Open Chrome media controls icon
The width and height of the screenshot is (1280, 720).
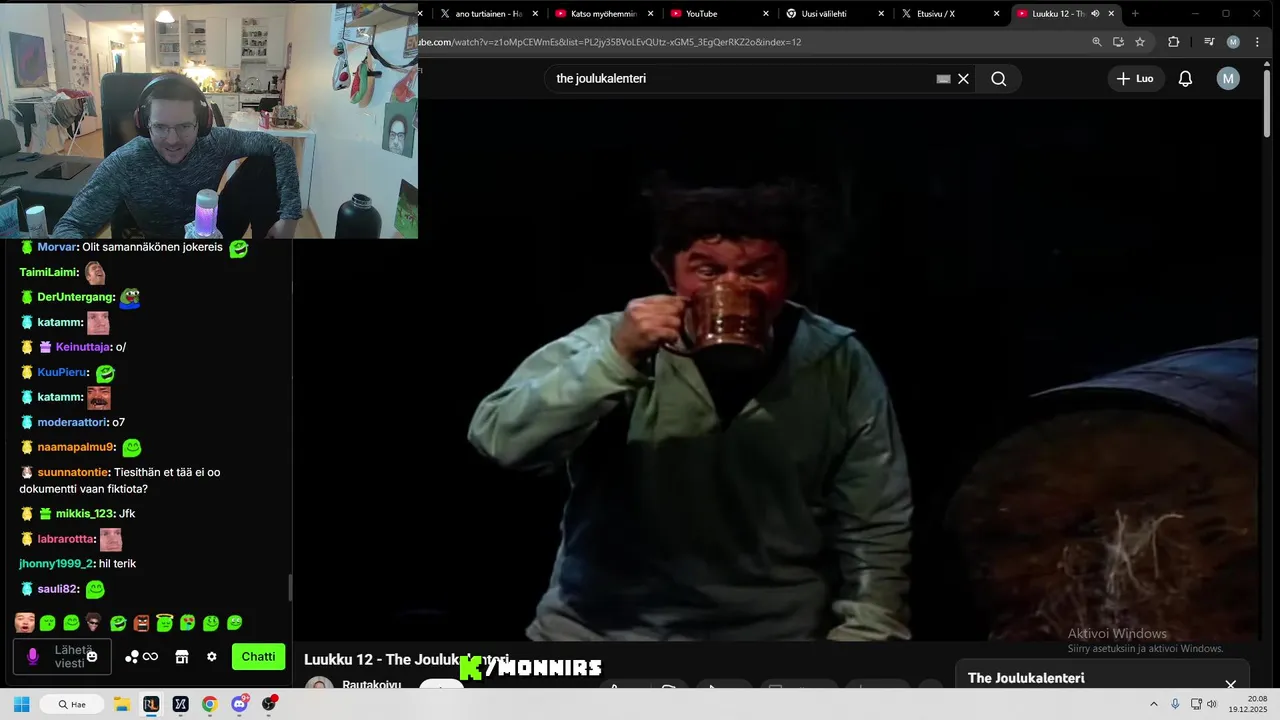click(1209, 42)
